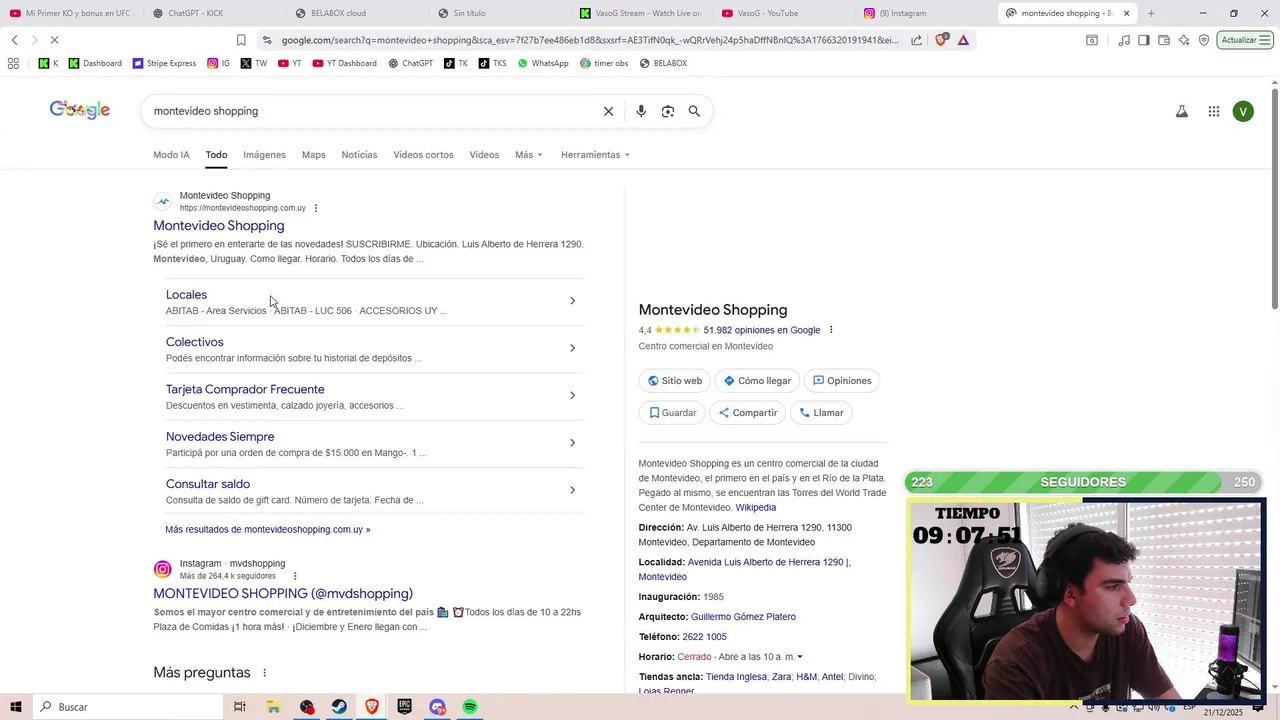Switch to VasoG - YouTube browser tab

[783, 13]
